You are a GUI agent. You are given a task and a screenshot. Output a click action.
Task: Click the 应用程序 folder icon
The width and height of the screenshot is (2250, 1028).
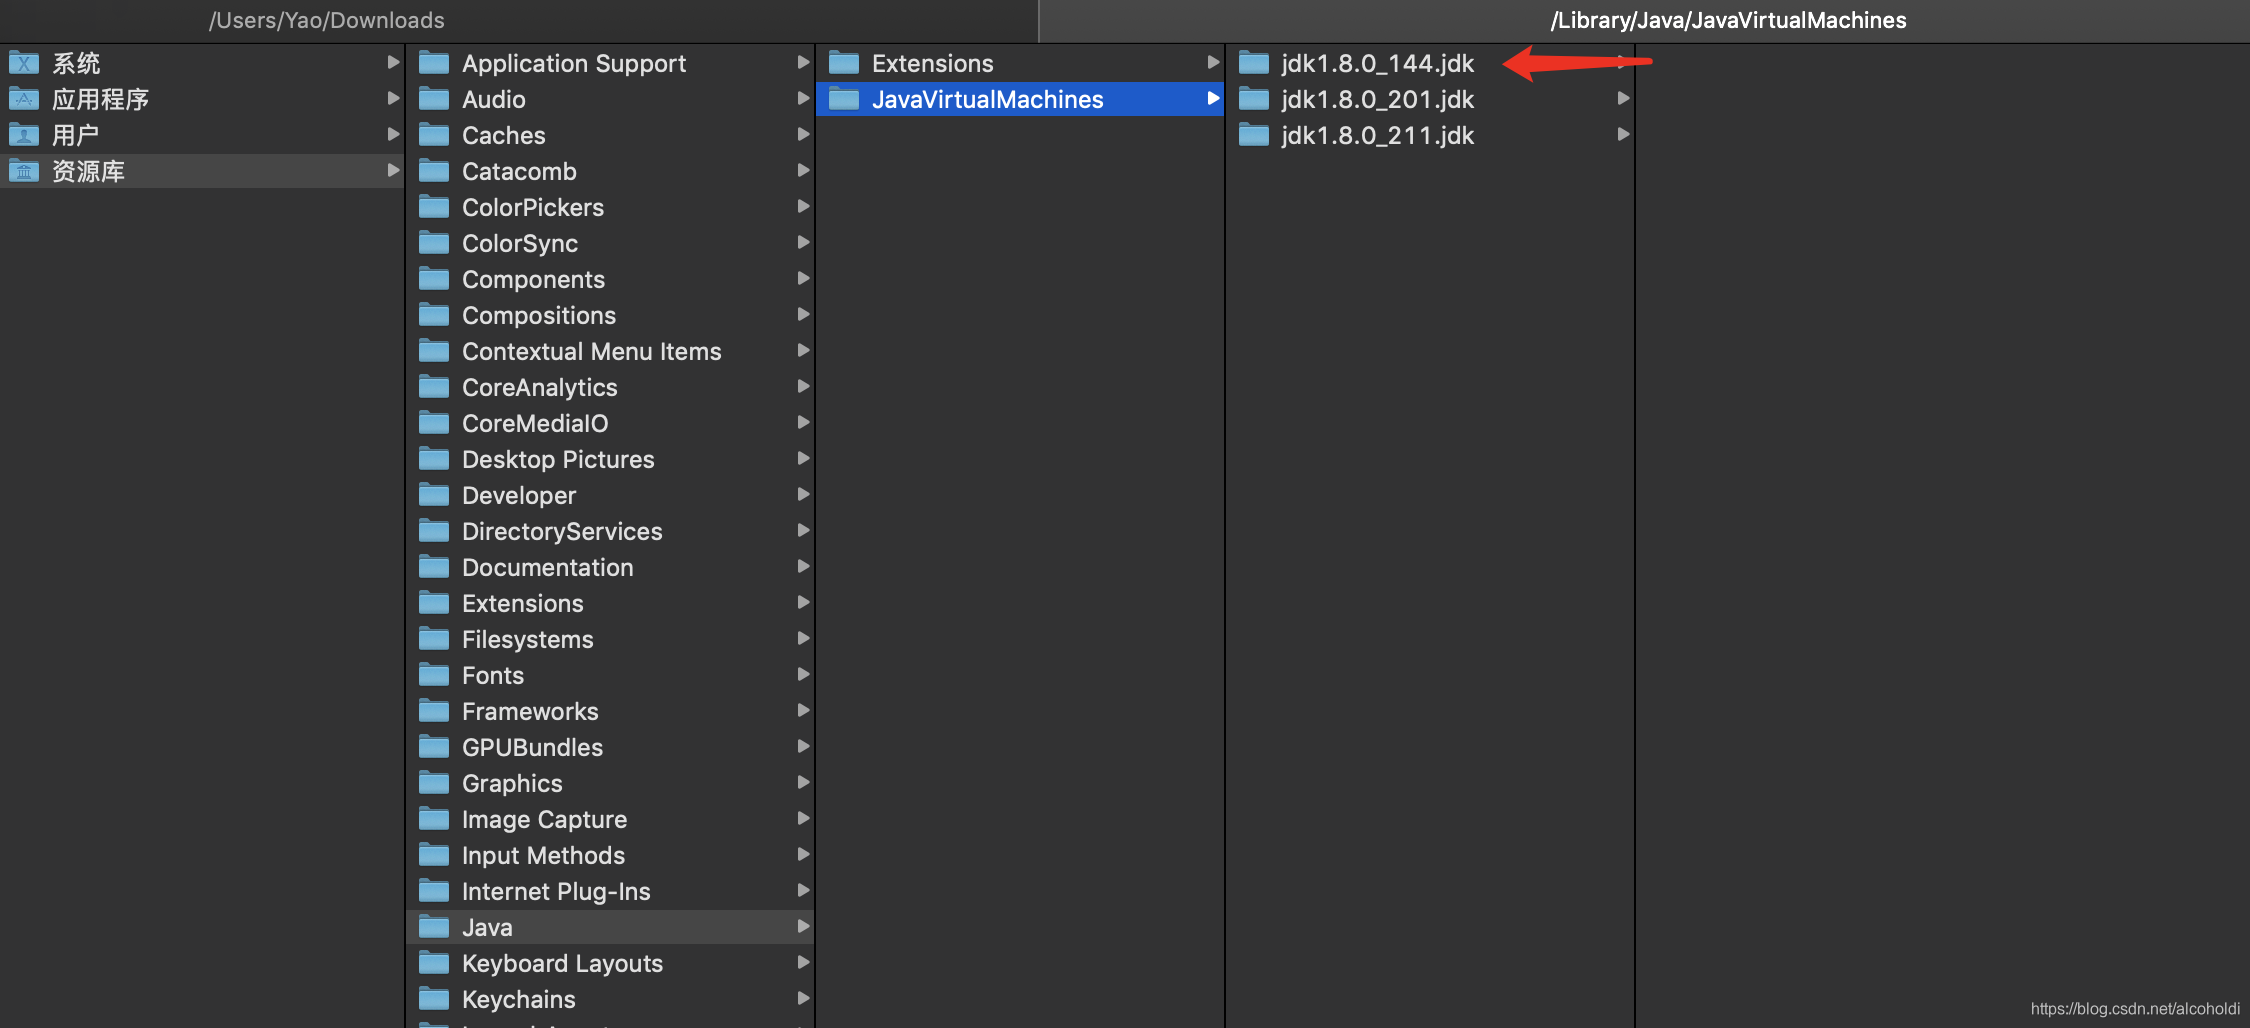tap(24, 99)
